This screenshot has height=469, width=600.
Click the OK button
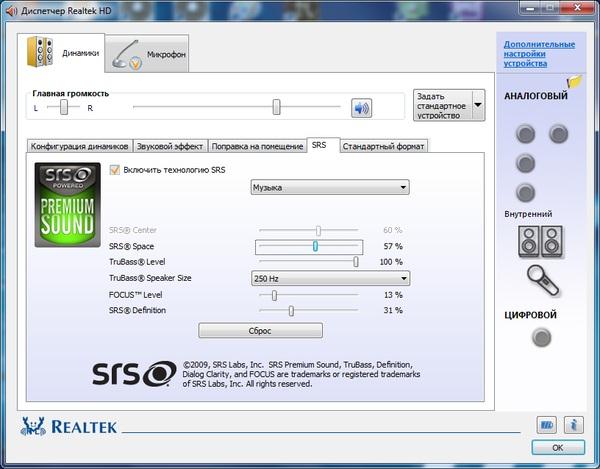pyautogui.click(x=558, y=448)
